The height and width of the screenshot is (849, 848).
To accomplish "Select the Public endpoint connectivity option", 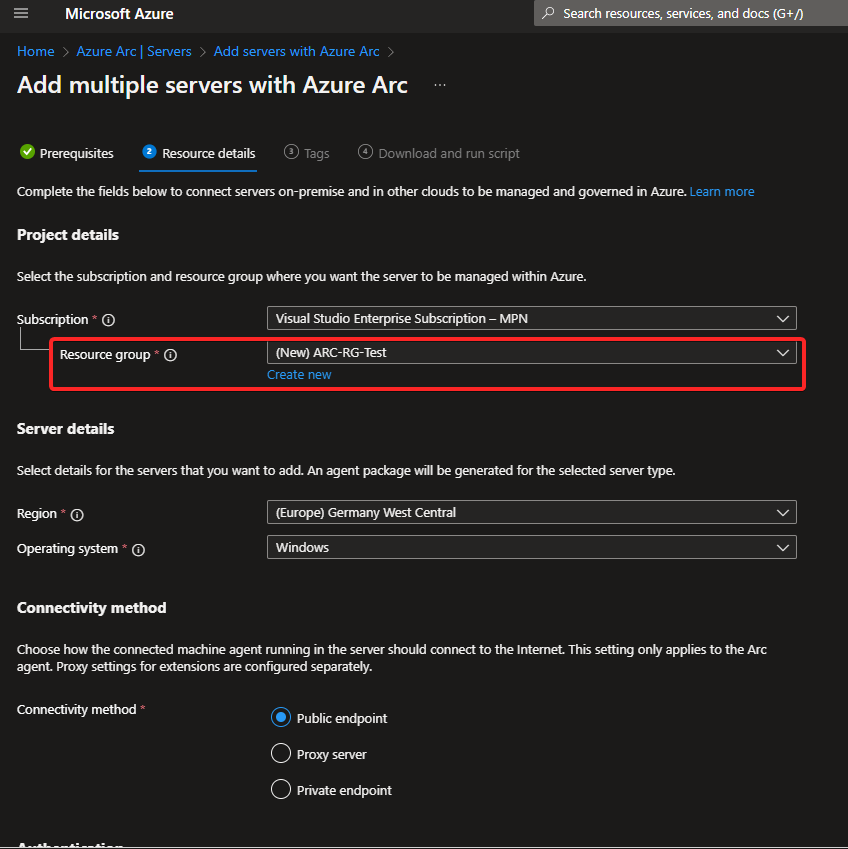I will [281, 717].
